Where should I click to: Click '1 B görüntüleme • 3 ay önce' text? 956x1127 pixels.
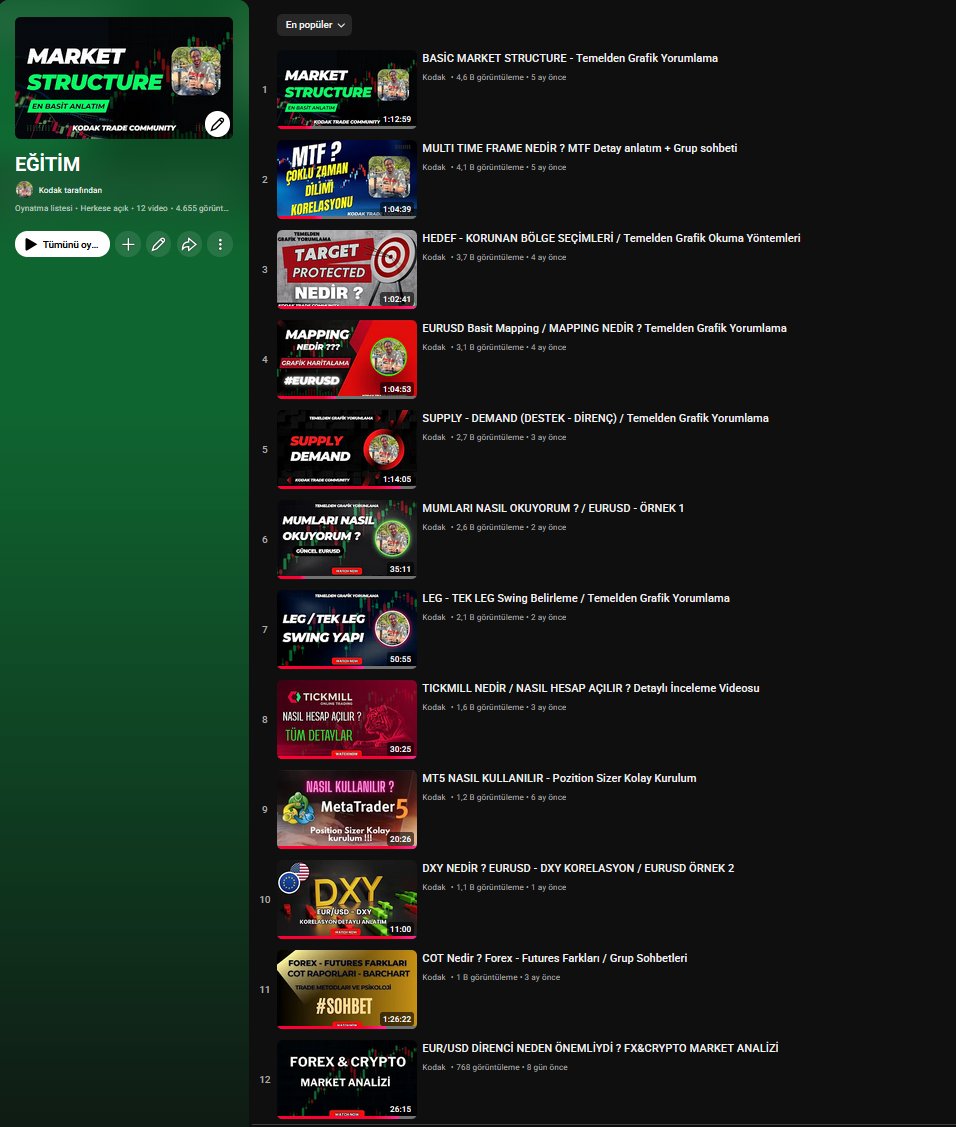[508, 978]
